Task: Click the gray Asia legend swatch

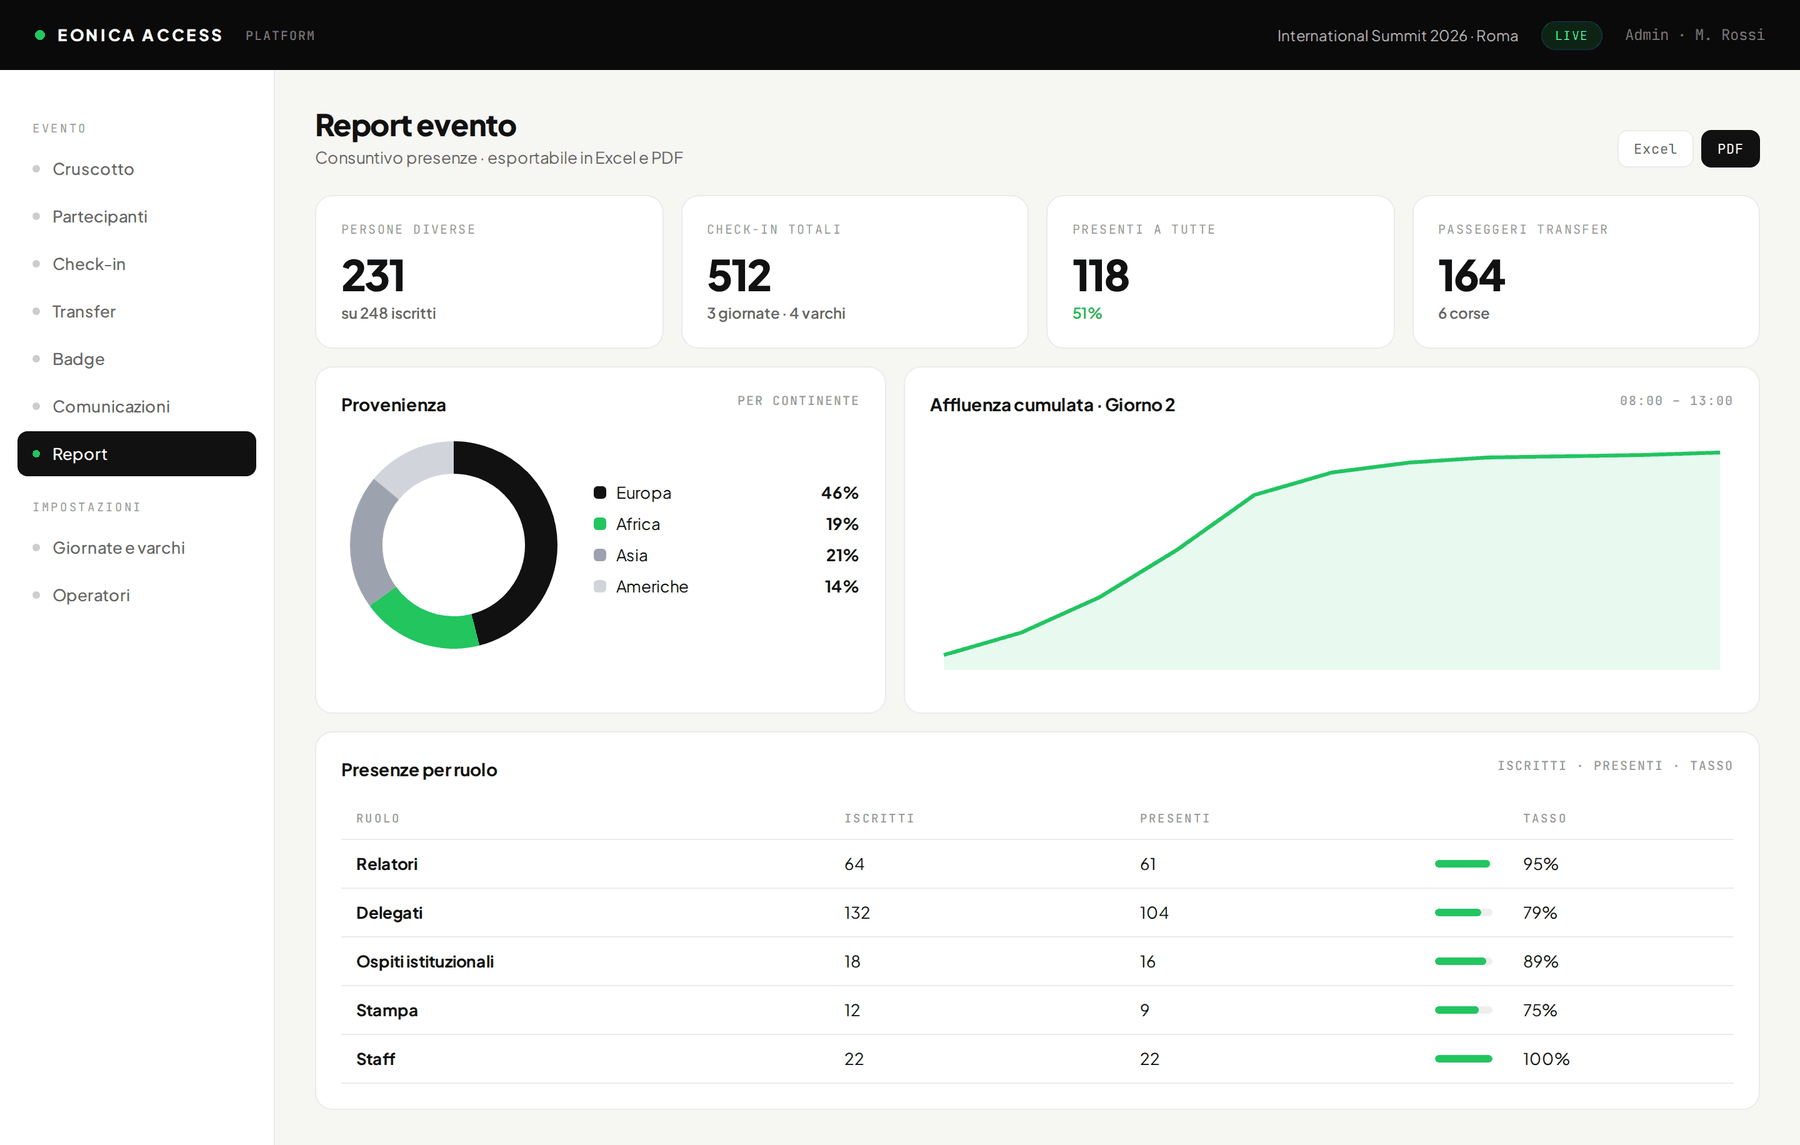Action: click(x=600, y=555)
